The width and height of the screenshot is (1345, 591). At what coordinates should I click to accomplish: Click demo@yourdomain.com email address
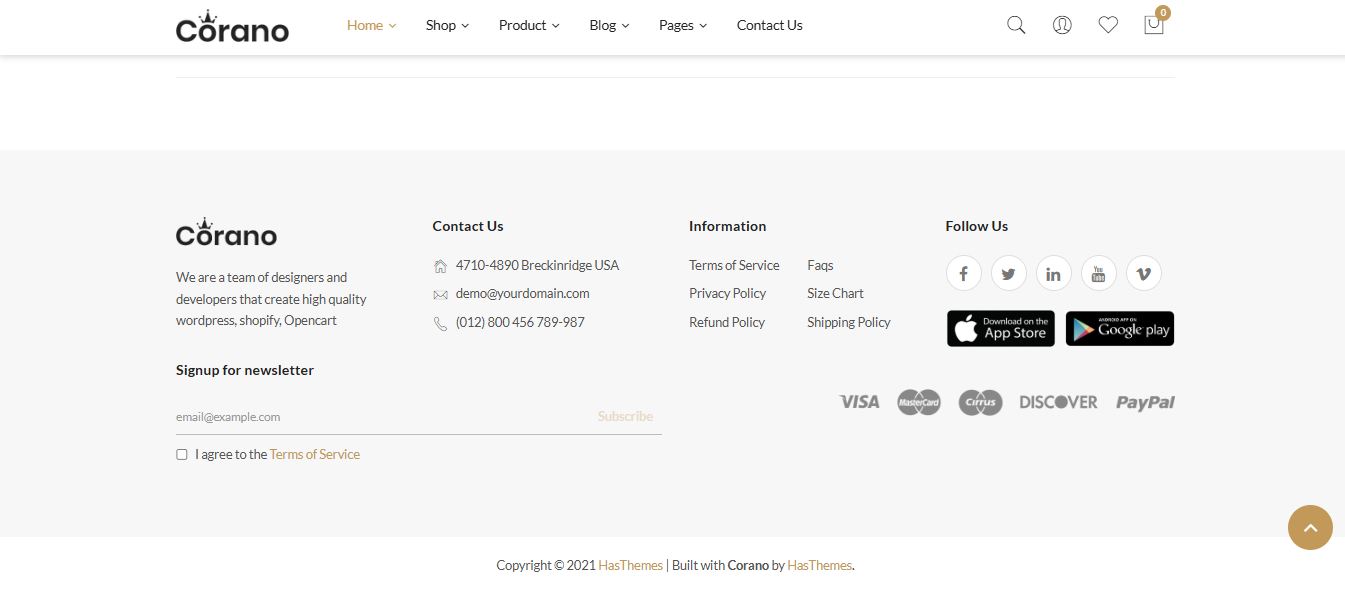point(522,293)
